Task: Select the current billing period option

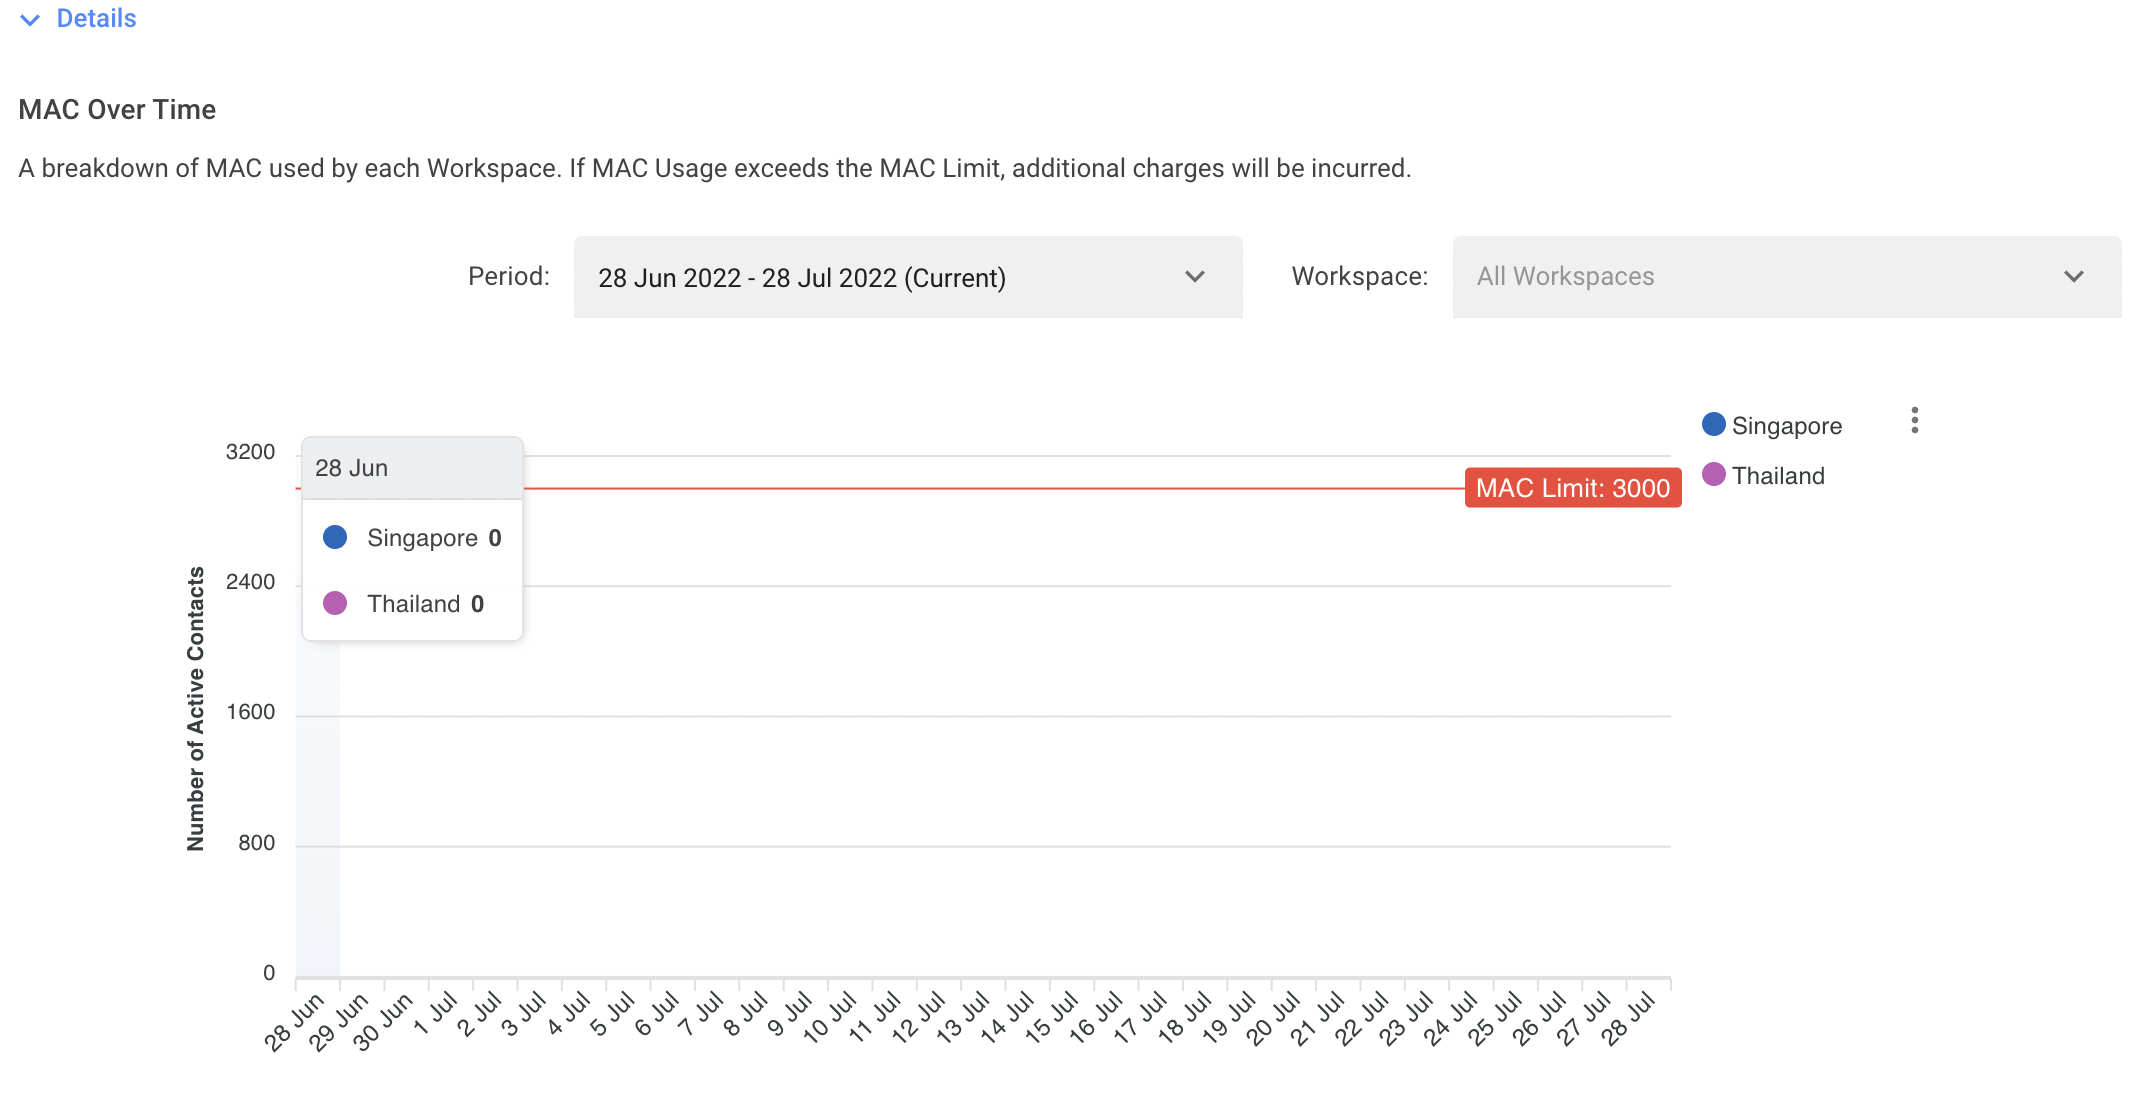Action: (909, 277)
